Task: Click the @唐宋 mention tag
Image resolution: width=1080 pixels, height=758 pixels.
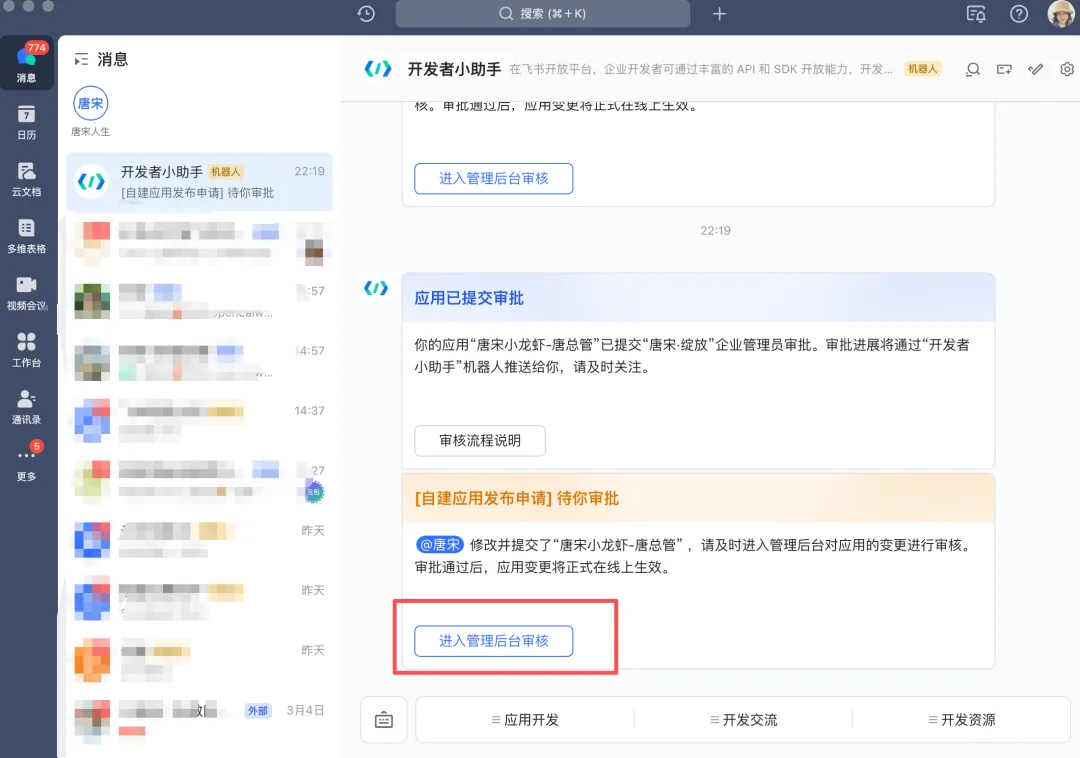Action: coord(439,545)
